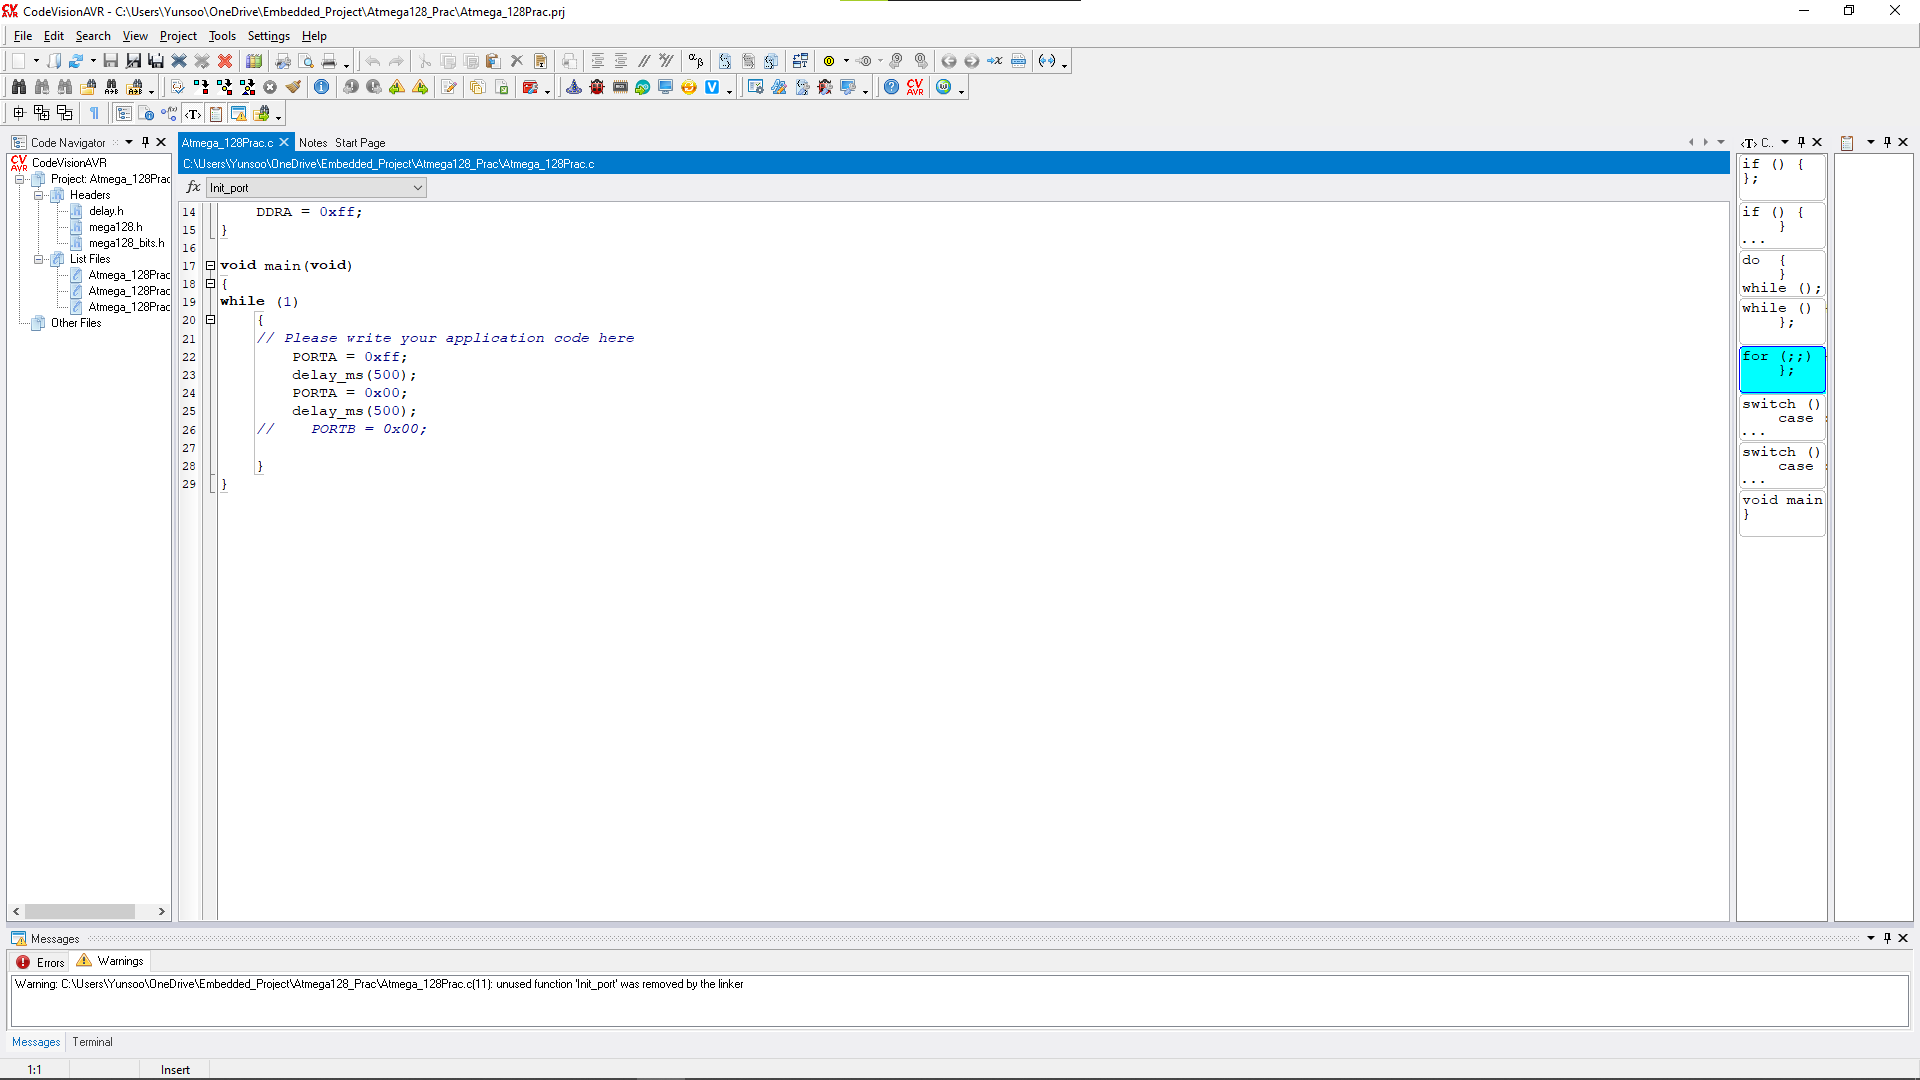This screenshot has height=1080, width=1920.
Task: Click the Save file toolbar icon
Action: [x=111, y=61]
